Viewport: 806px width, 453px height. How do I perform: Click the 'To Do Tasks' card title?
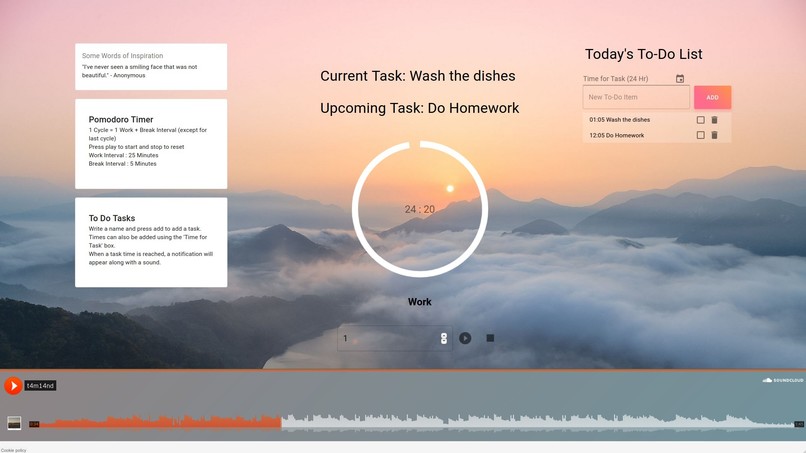[x=112, y=218]
